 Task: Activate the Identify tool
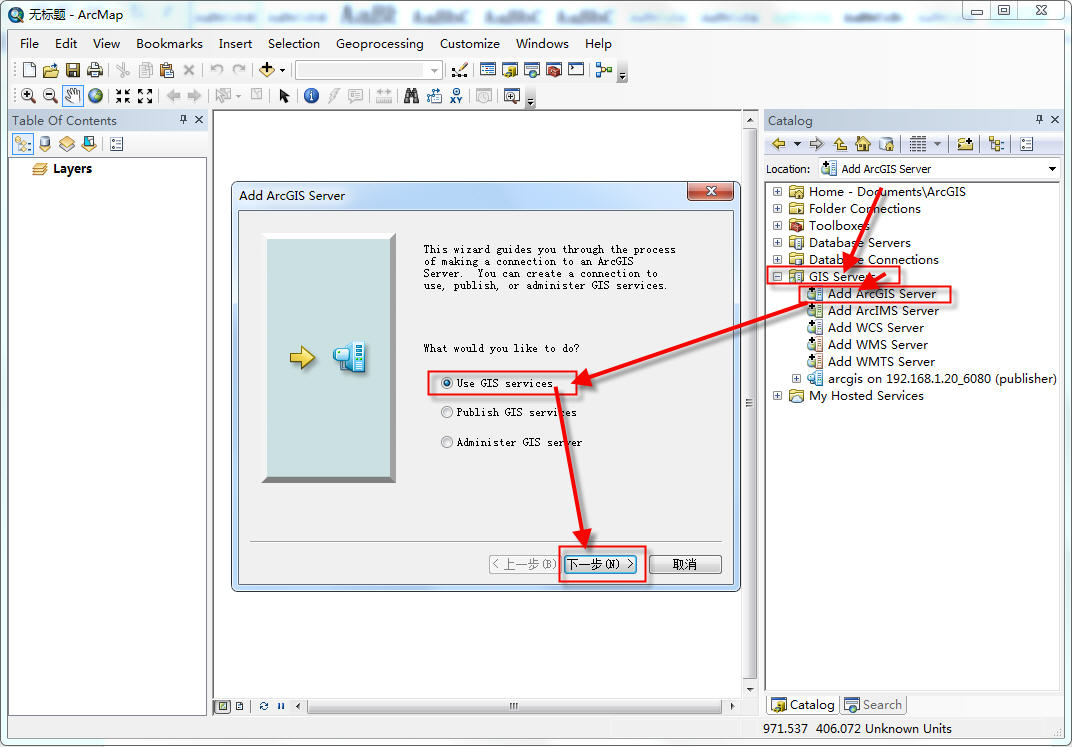click(311, 96)
